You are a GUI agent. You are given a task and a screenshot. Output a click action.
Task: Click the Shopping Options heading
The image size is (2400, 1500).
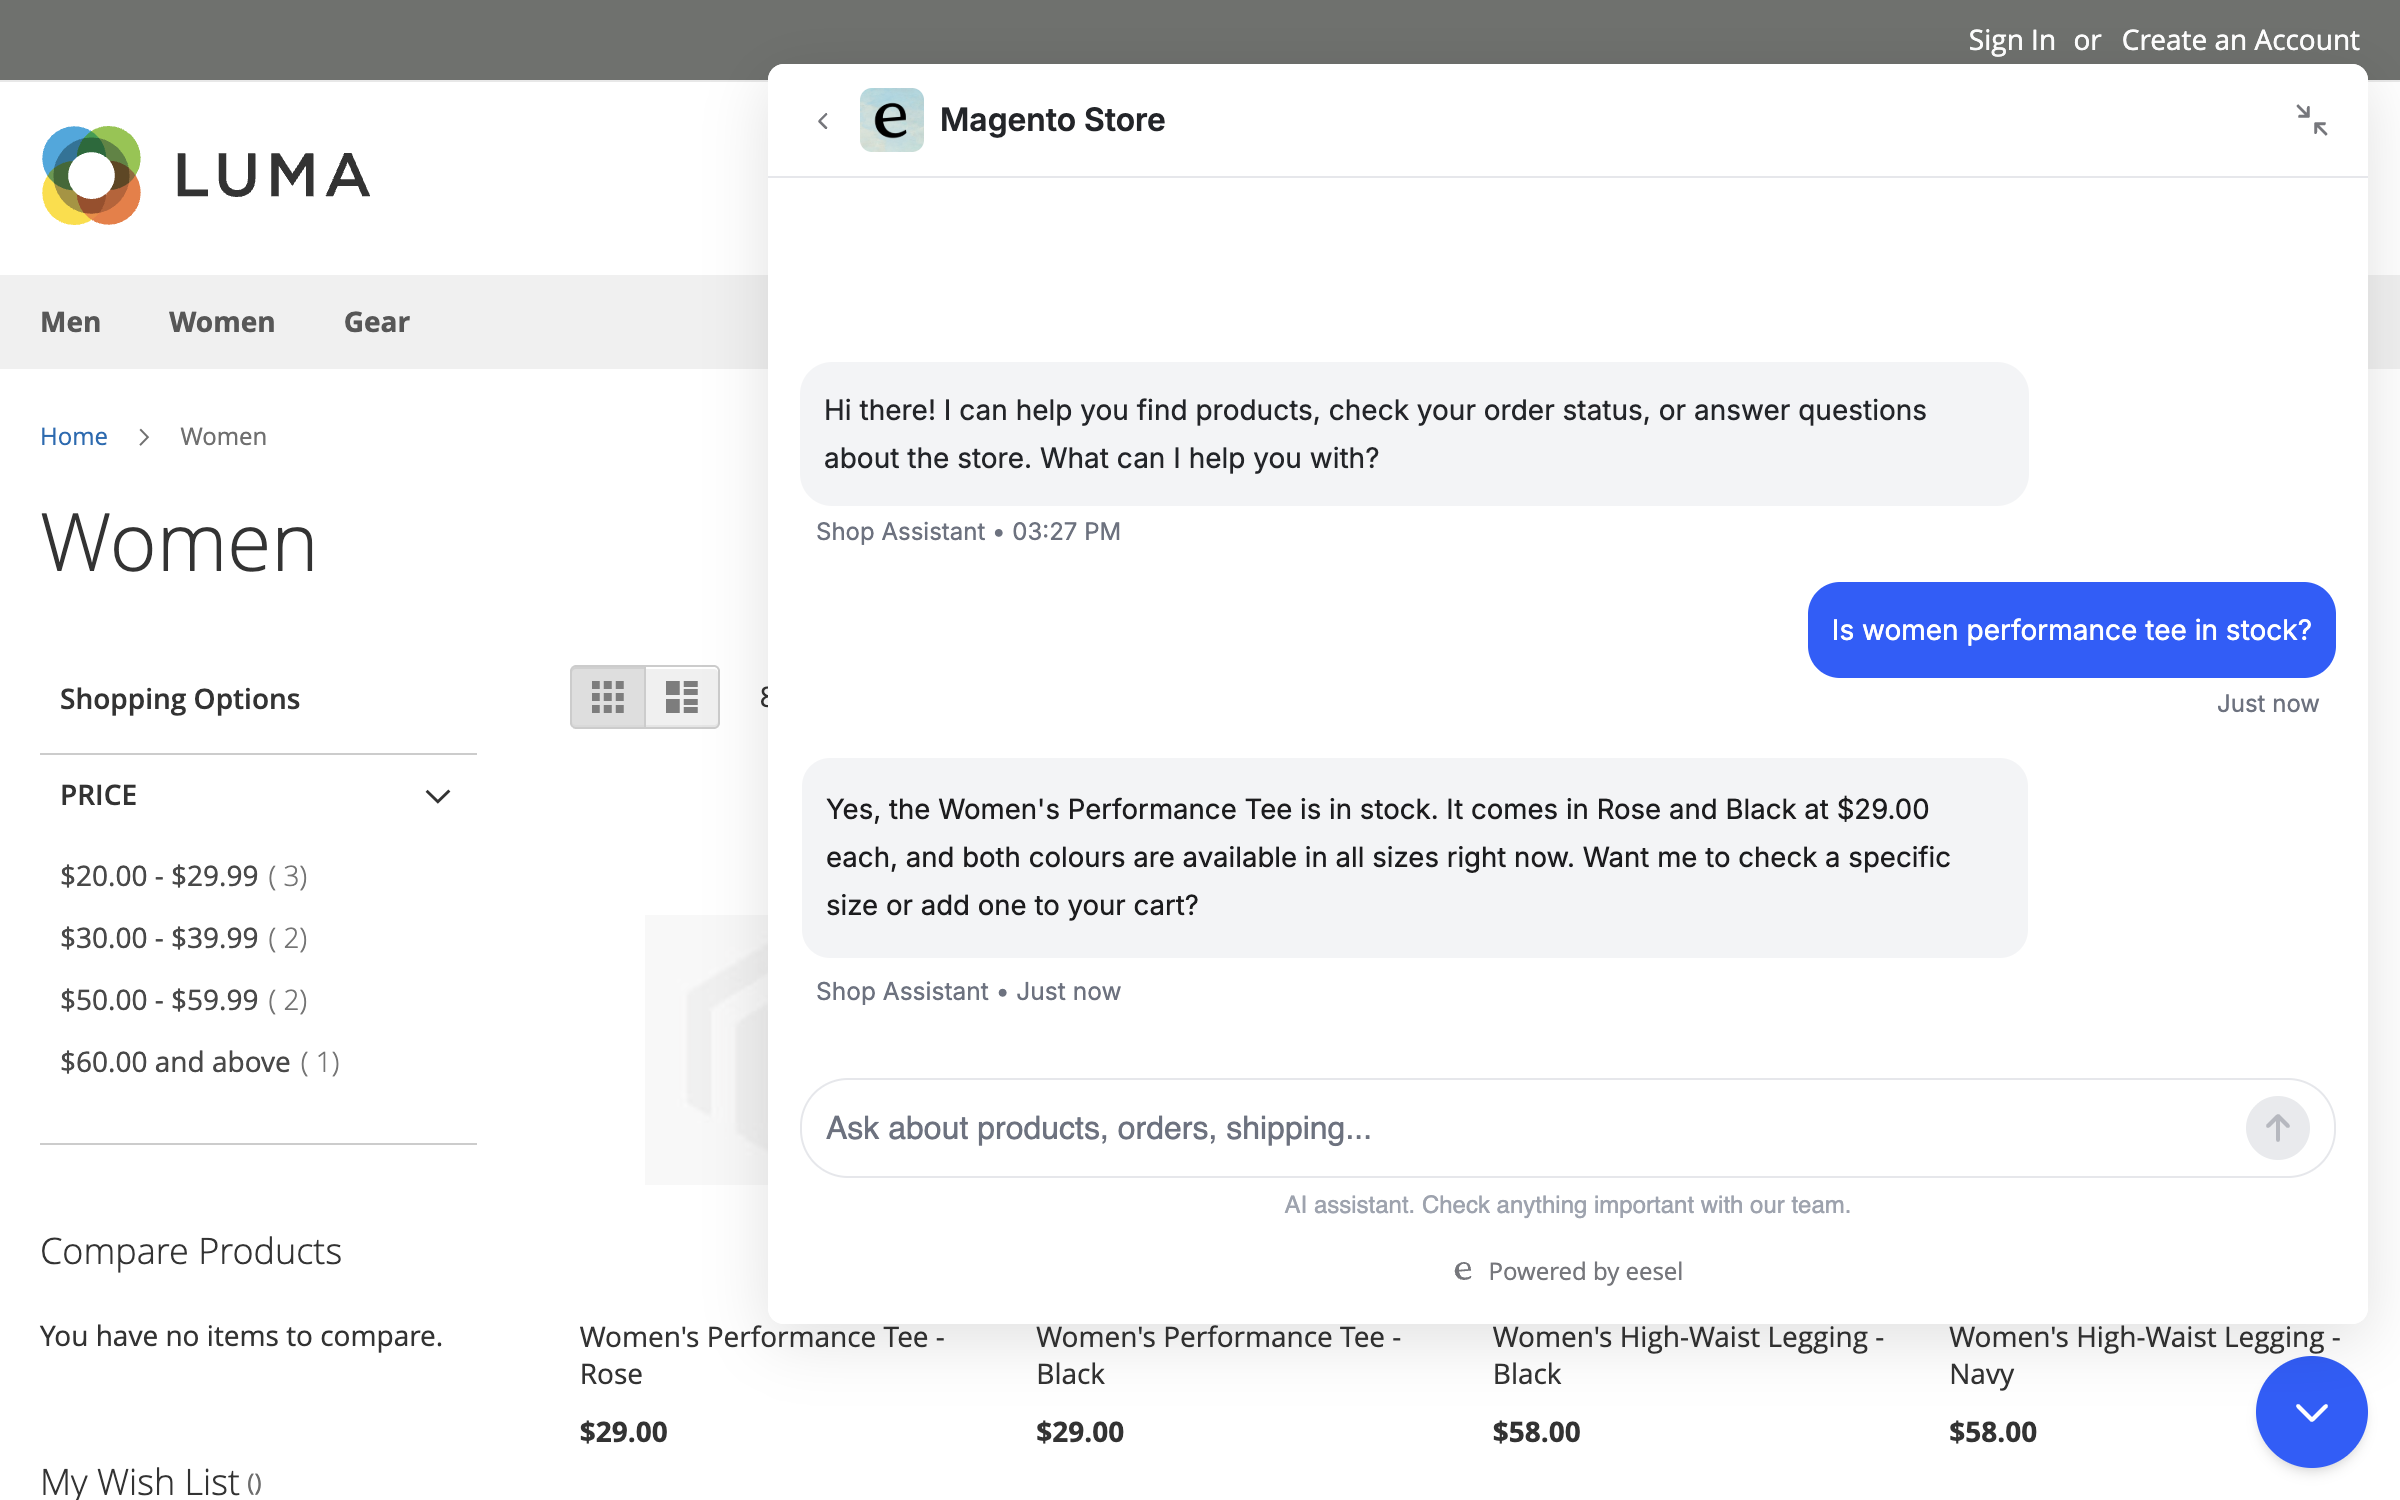(x=180, y=699)
